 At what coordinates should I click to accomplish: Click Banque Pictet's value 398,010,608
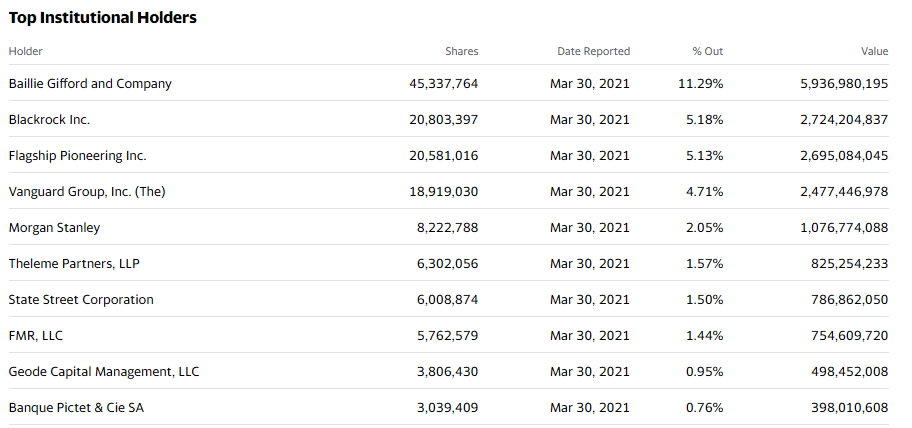click(x=849, y=408)
